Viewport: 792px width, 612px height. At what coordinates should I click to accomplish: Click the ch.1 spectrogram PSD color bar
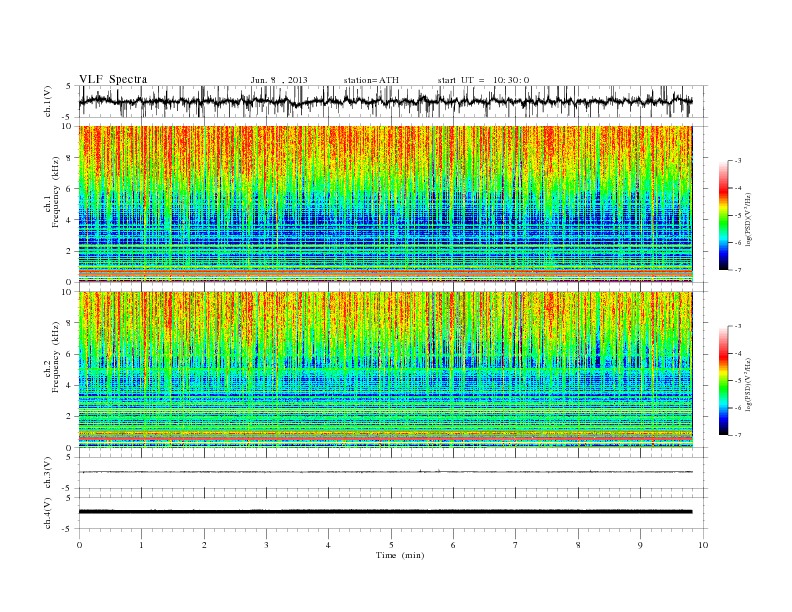point(724,216)
